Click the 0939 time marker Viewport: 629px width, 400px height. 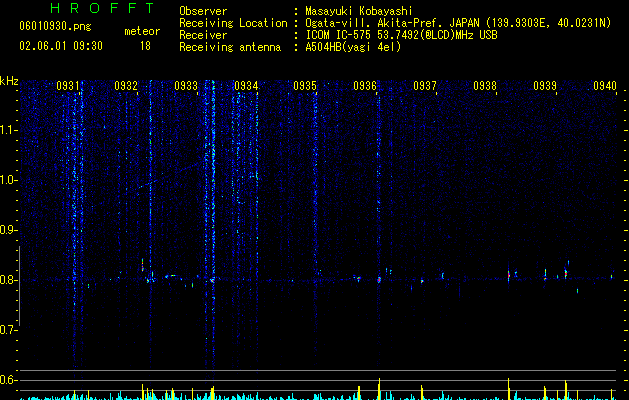click(x=545, y=86)
